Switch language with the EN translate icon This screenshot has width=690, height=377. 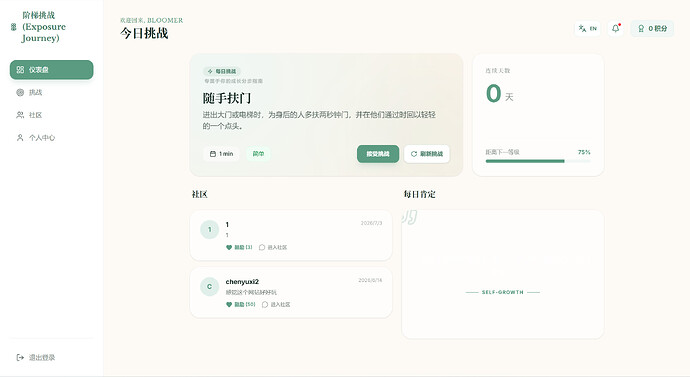(x=587, y=29)
